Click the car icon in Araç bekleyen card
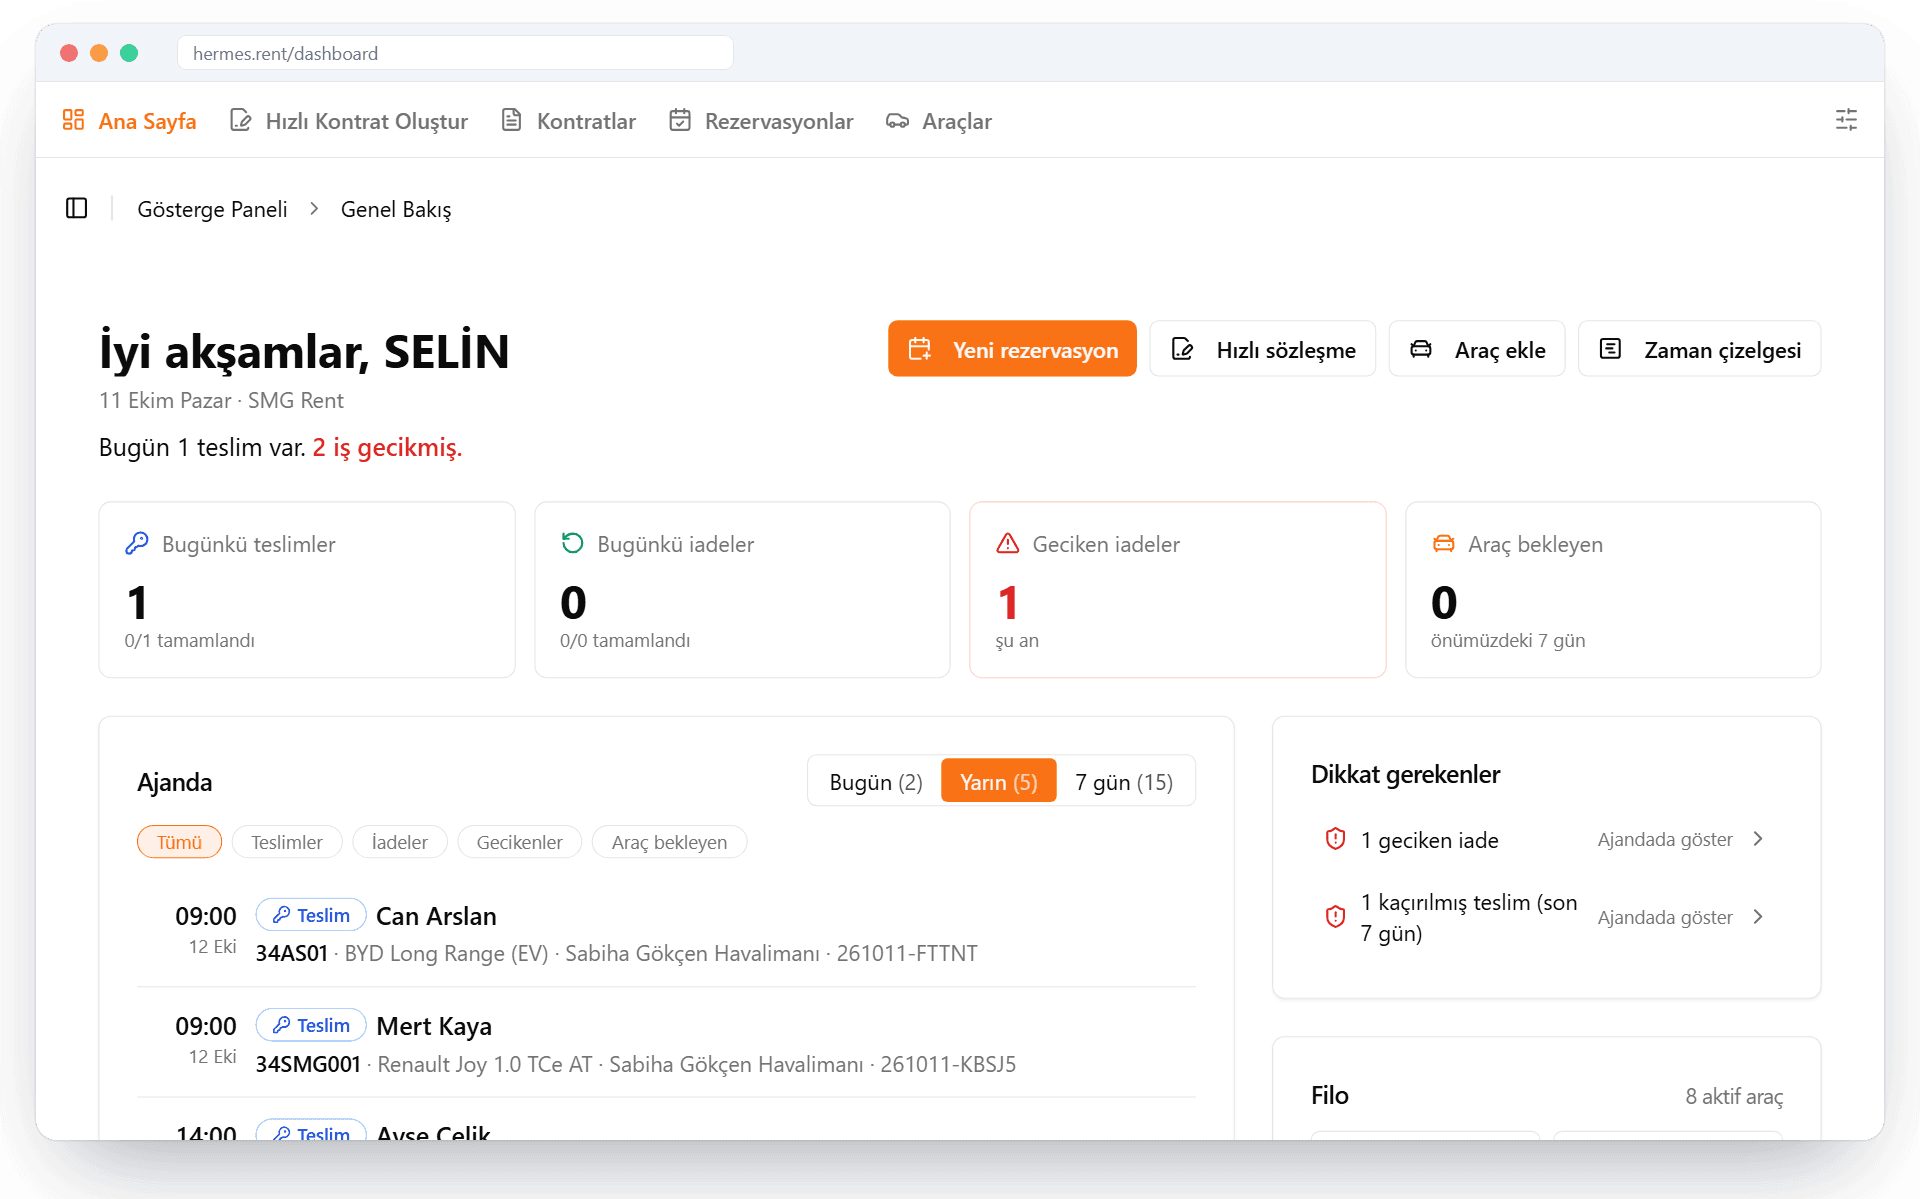The height and width of the screenshot is (1199, 1920). click(1443, 543)
